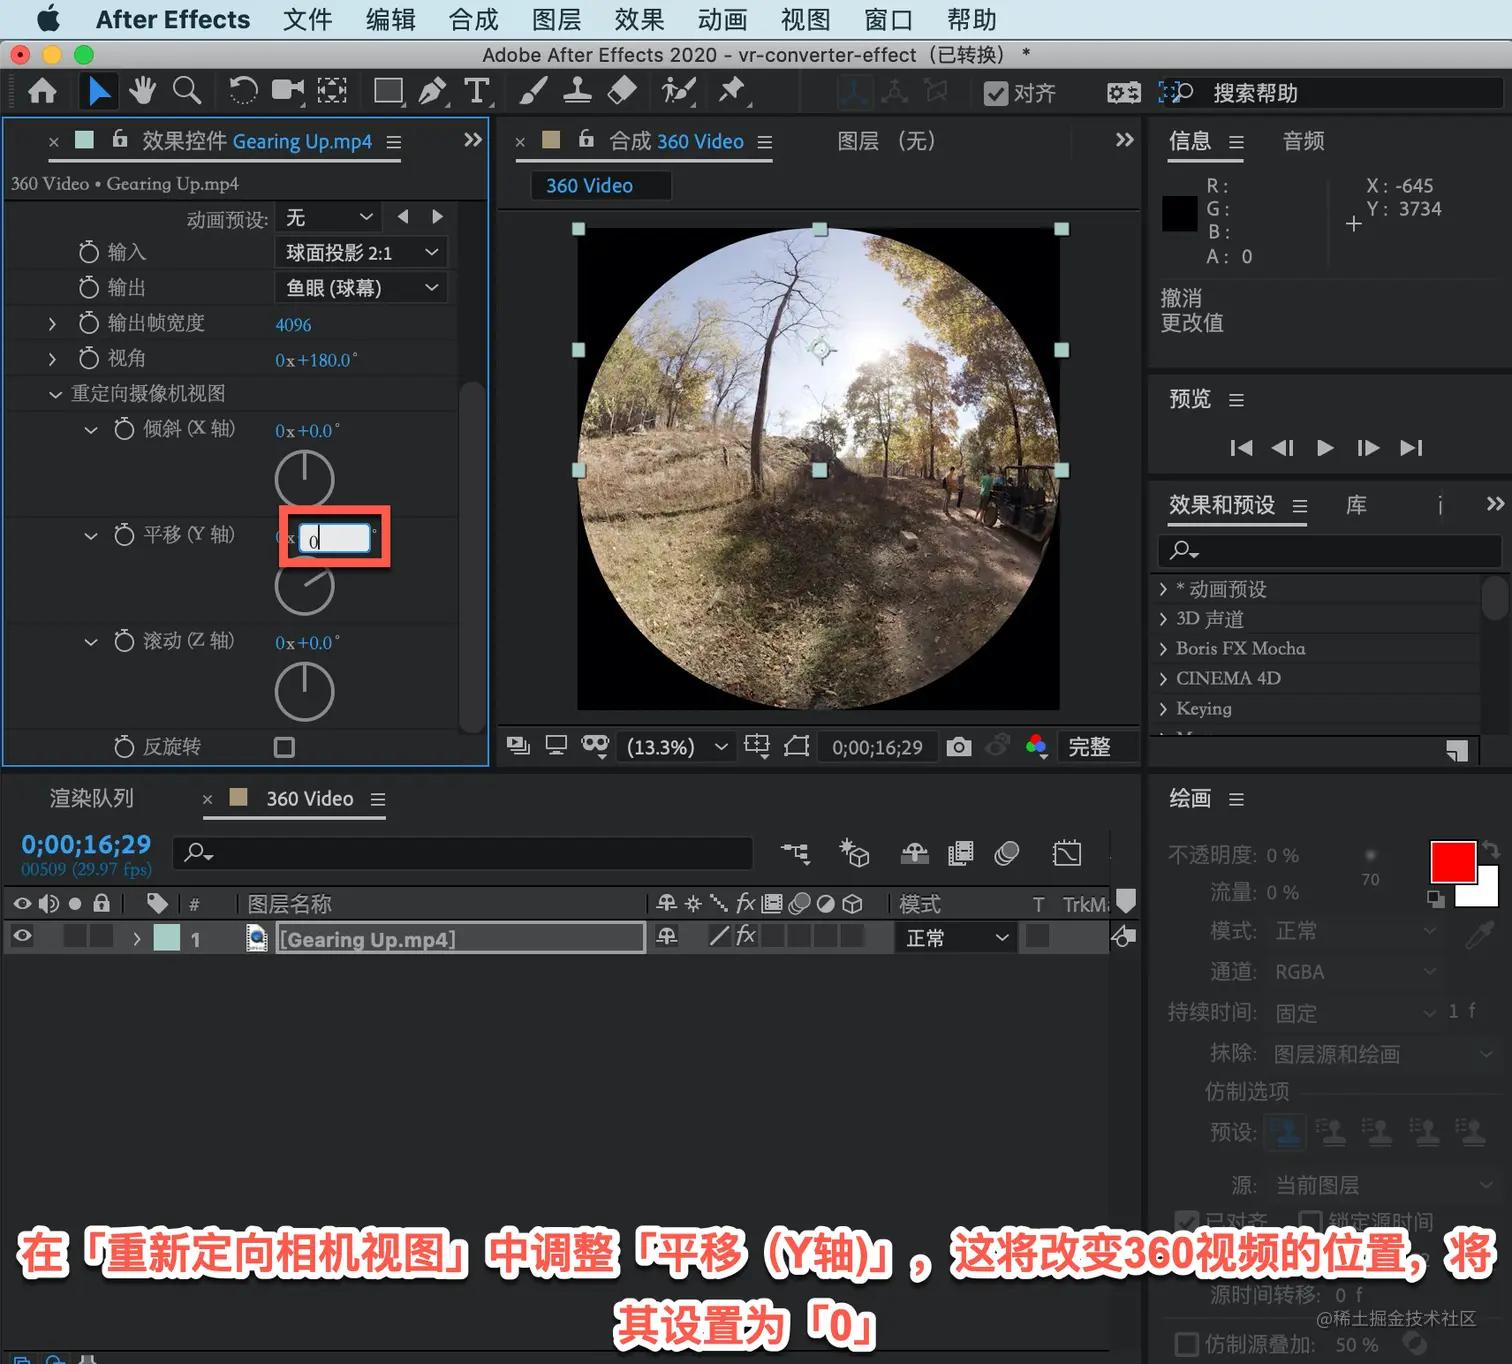Enable the 反旋转 checkbox
This screenshot has height=1364, width=1512.
[285, 747]
